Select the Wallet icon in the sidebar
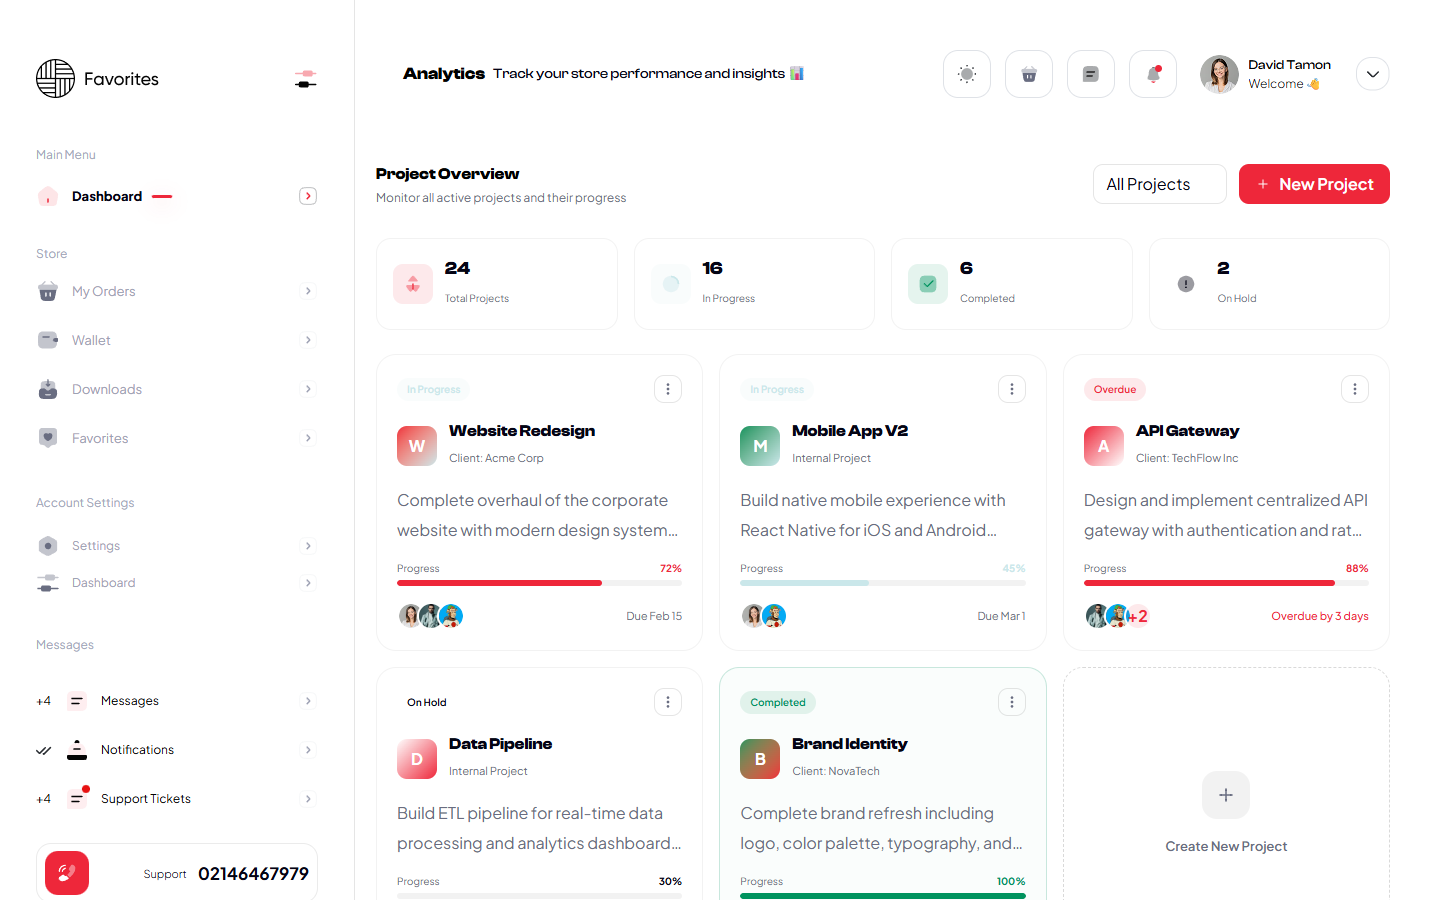Image resolution: width=1440 pixels, height=900 pixels. (x=48, y=340)
